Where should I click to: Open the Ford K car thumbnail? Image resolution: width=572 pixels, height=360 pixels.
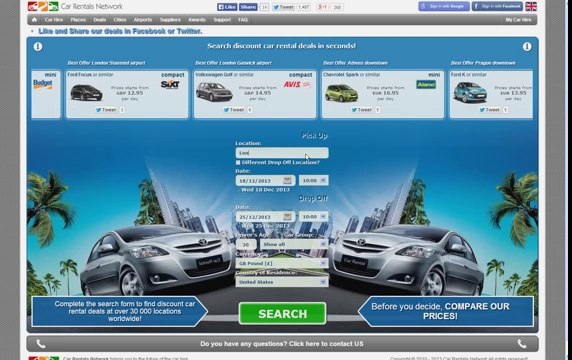[x=470, y=92]
